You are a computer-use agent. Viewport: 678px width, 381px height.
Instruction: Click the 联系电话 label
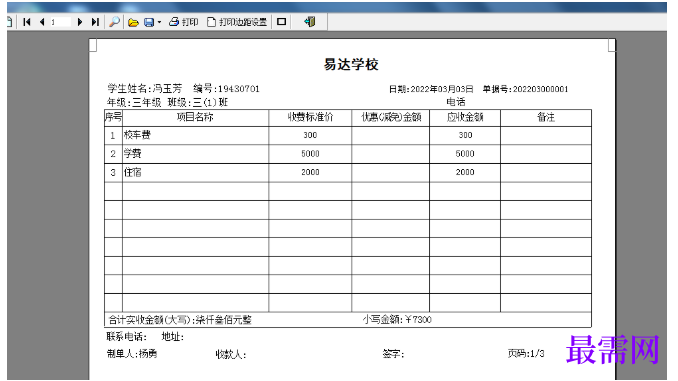[126, 337]
